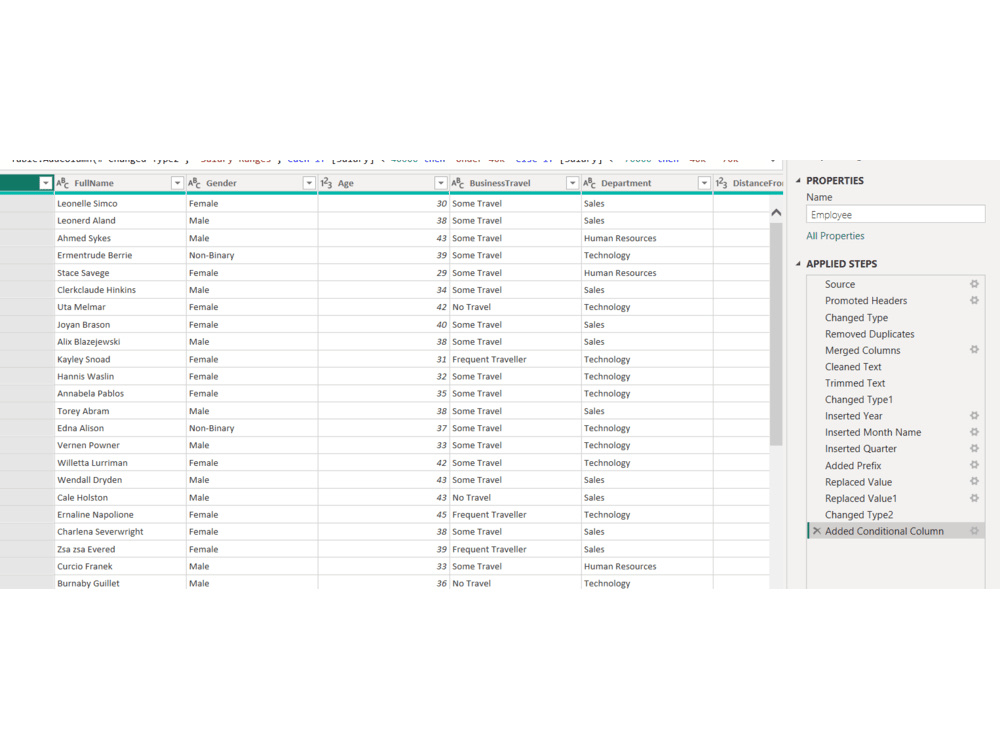Screen dimensions: 1000x750
Task: Select the Inserted Quarter applied step
Action: coord(860,448)
